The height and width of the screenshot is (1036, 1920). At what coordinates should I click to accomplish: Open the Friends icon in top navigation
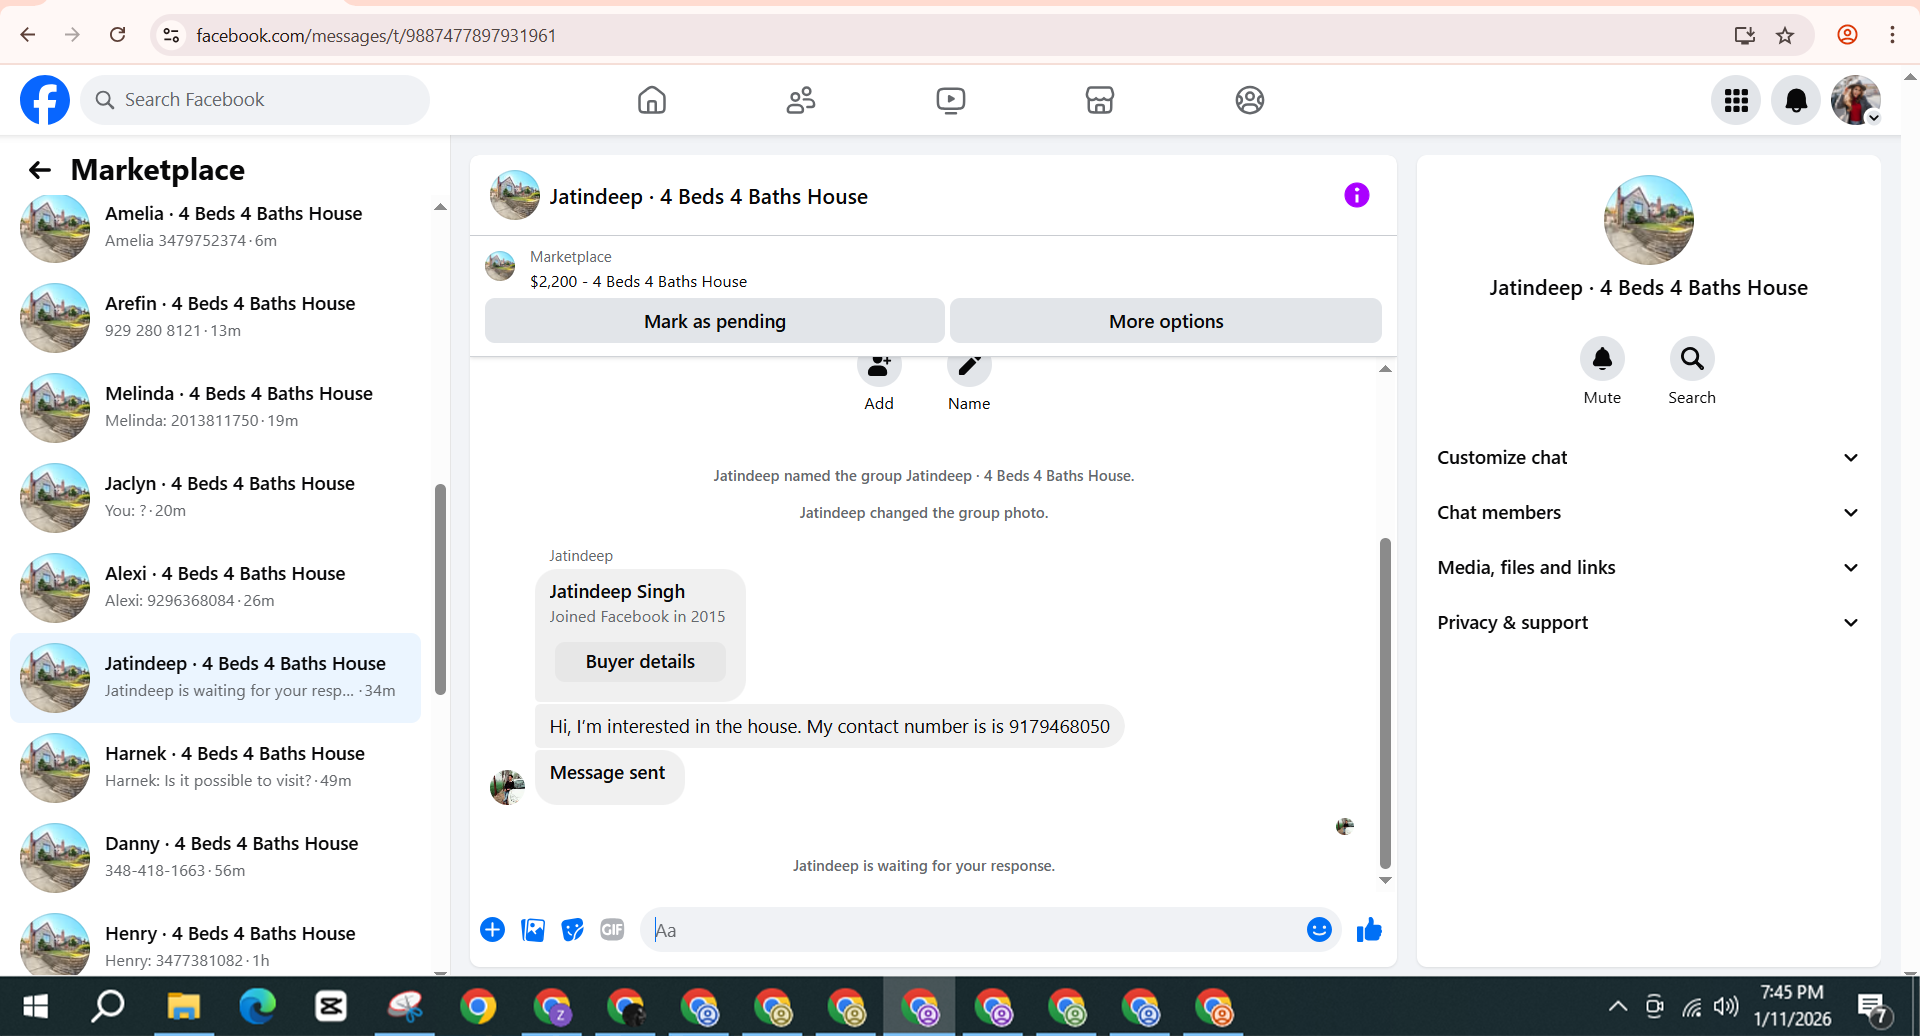tap(801, 100)
